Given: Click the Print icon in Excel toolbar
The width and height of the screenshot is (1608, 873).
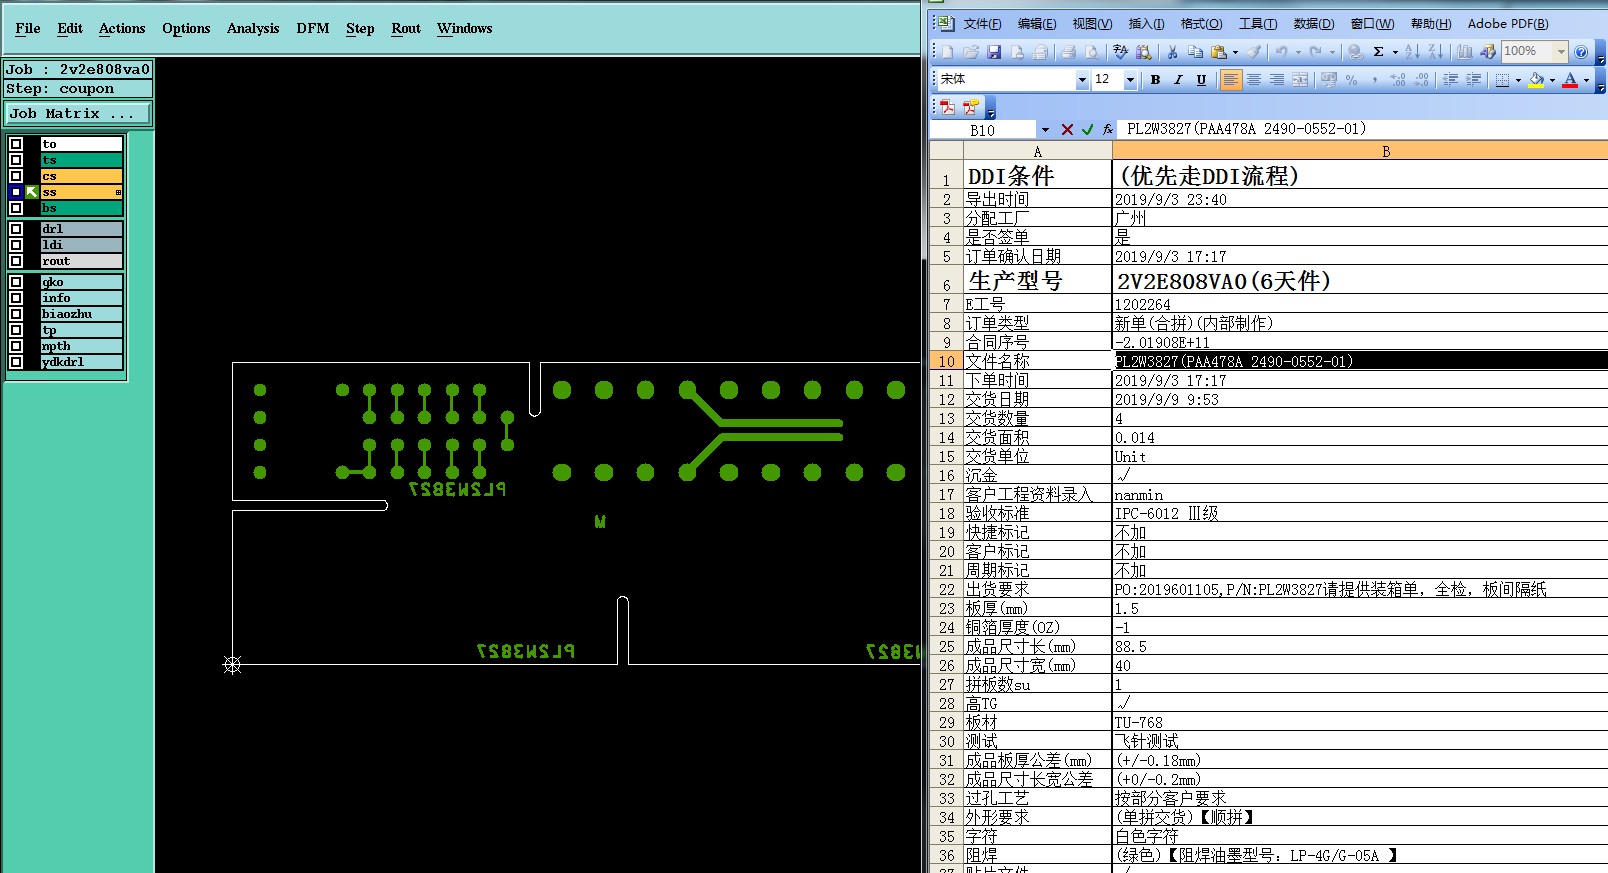Looking at the screenshot, I should tap(1068, 52).
